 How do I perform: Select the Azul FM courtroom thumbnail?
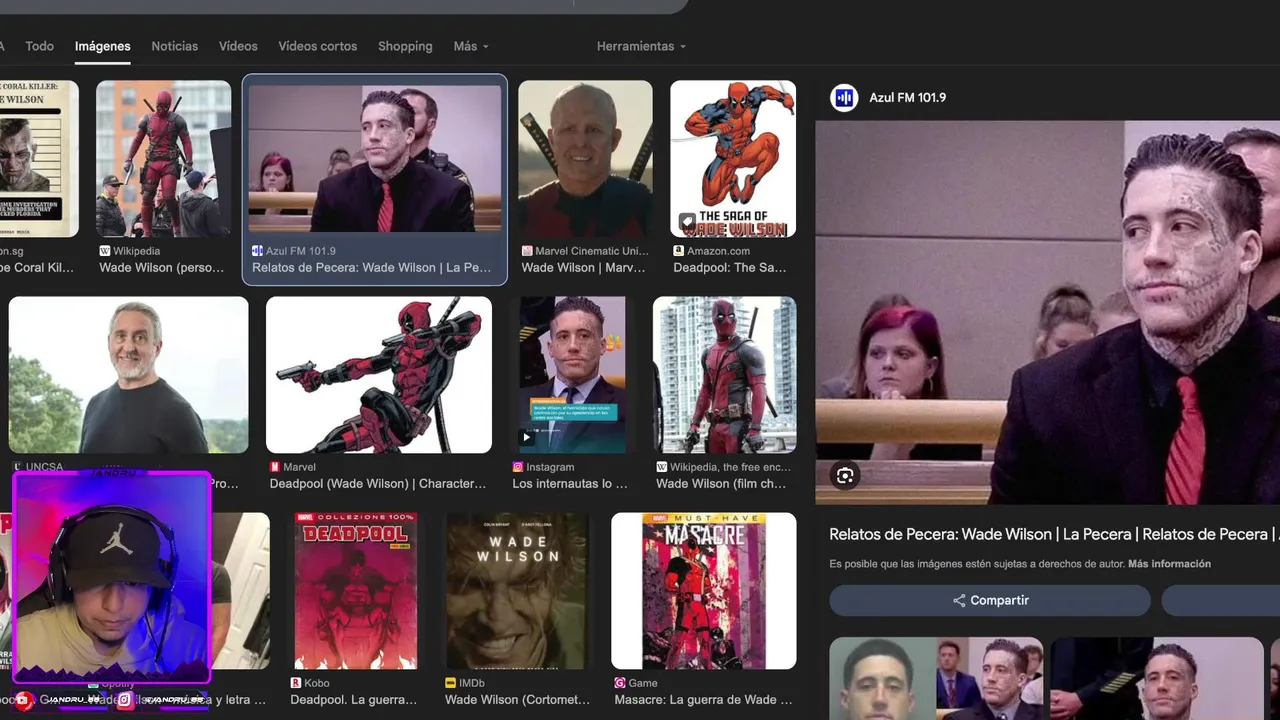375,159
